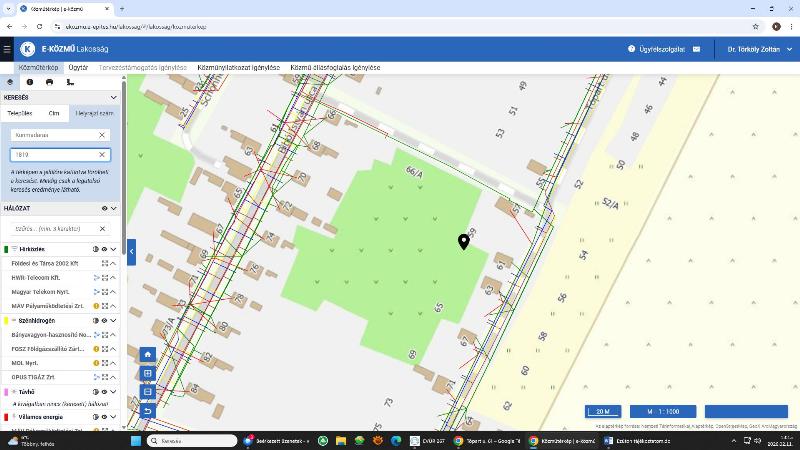Zoom to extent of OPUS TIGÁZ Zrt.
The width and height of the screenshot is (800, 450).
[x=105, y=377]
